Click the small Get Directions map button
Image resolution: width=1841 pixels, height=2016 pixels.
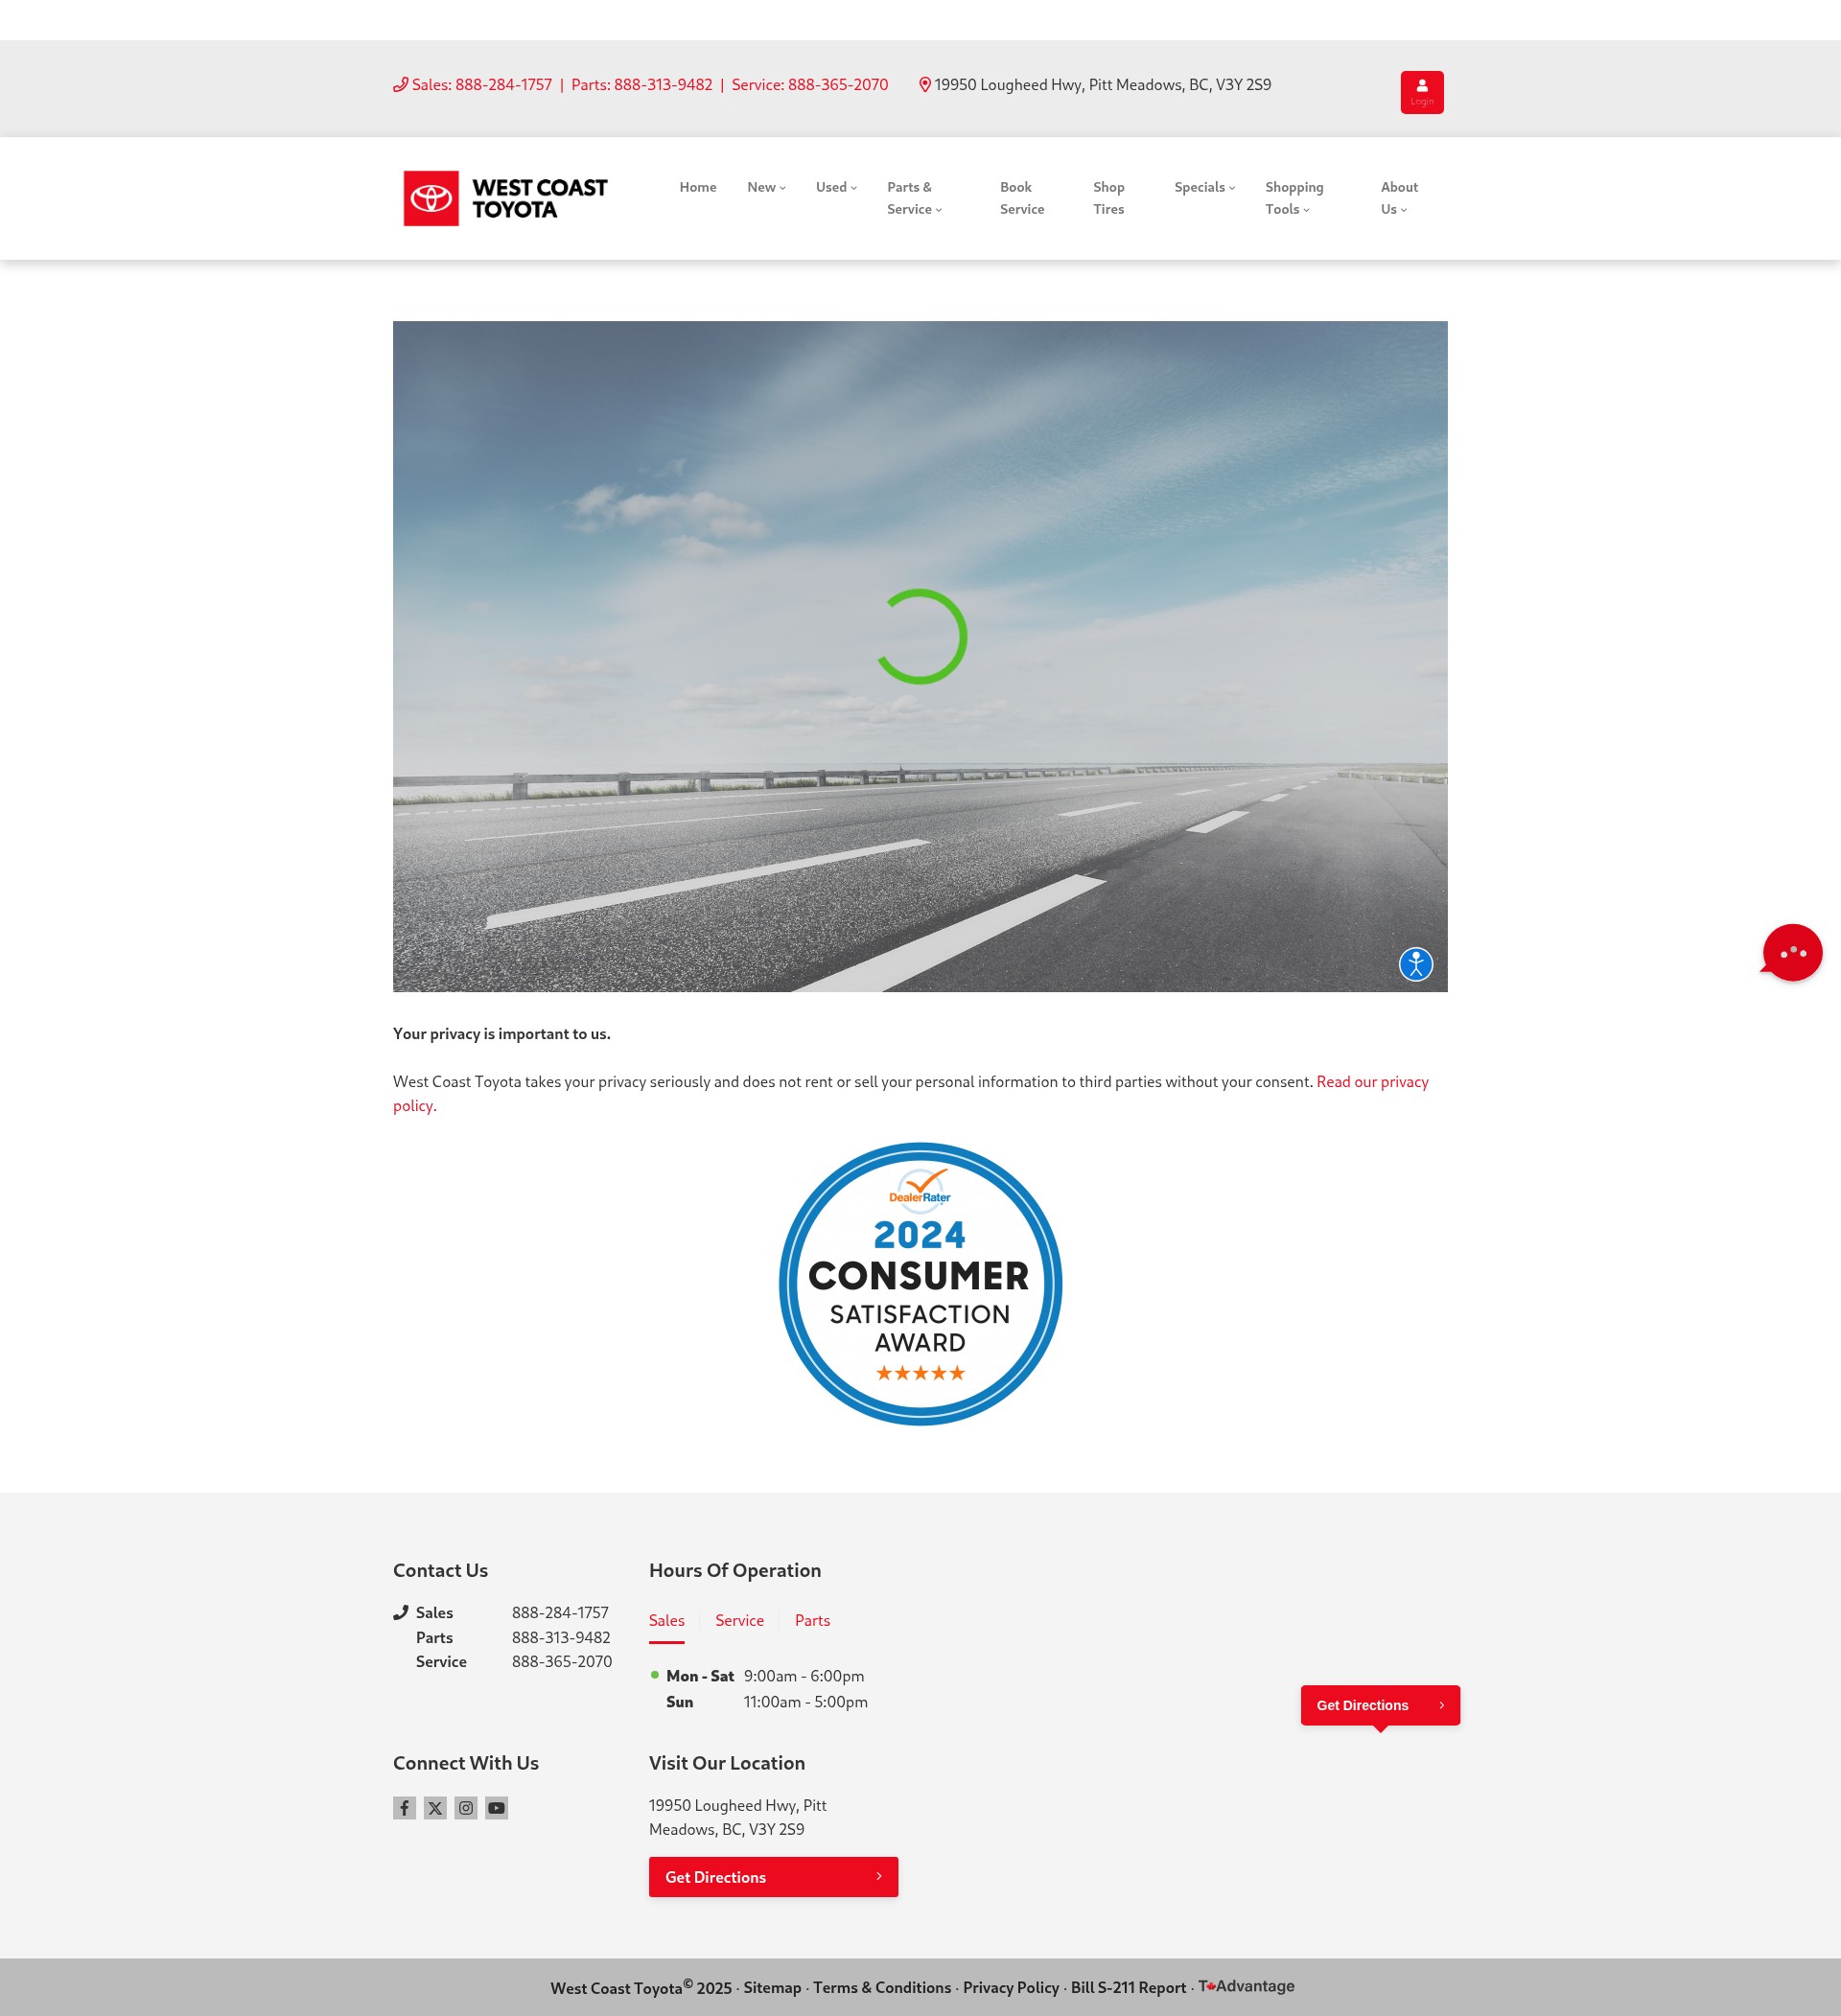click(x=1379, y=1704)
